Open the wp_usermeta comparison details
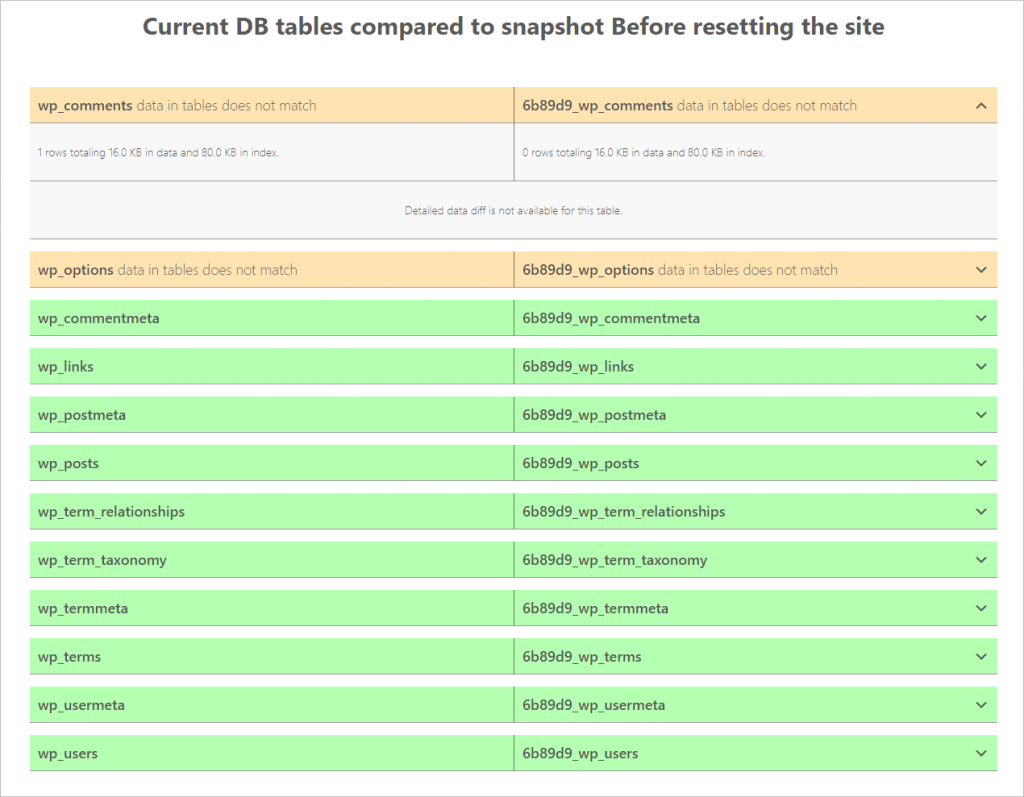The height and width of the screenshot is (797, 1024). (x=981, y=704)
